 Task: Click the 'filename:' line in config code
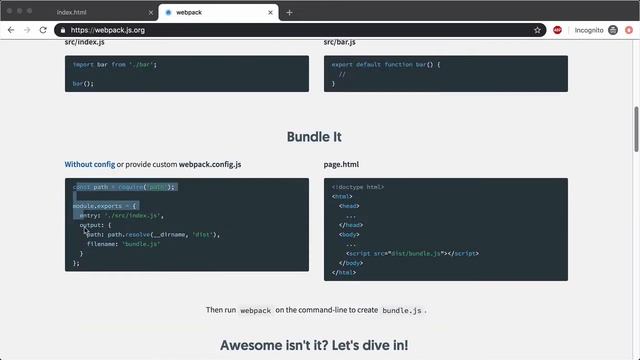click(123, 244)
